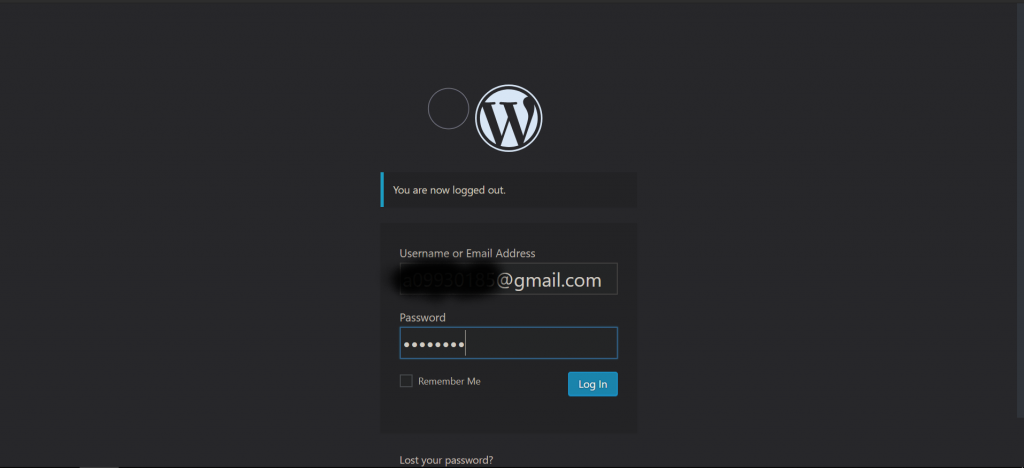Viewport: 1024px width, 468px height.
Task: Click the vertical scrollbar on the right edge
Action: tap(1021, 209)
